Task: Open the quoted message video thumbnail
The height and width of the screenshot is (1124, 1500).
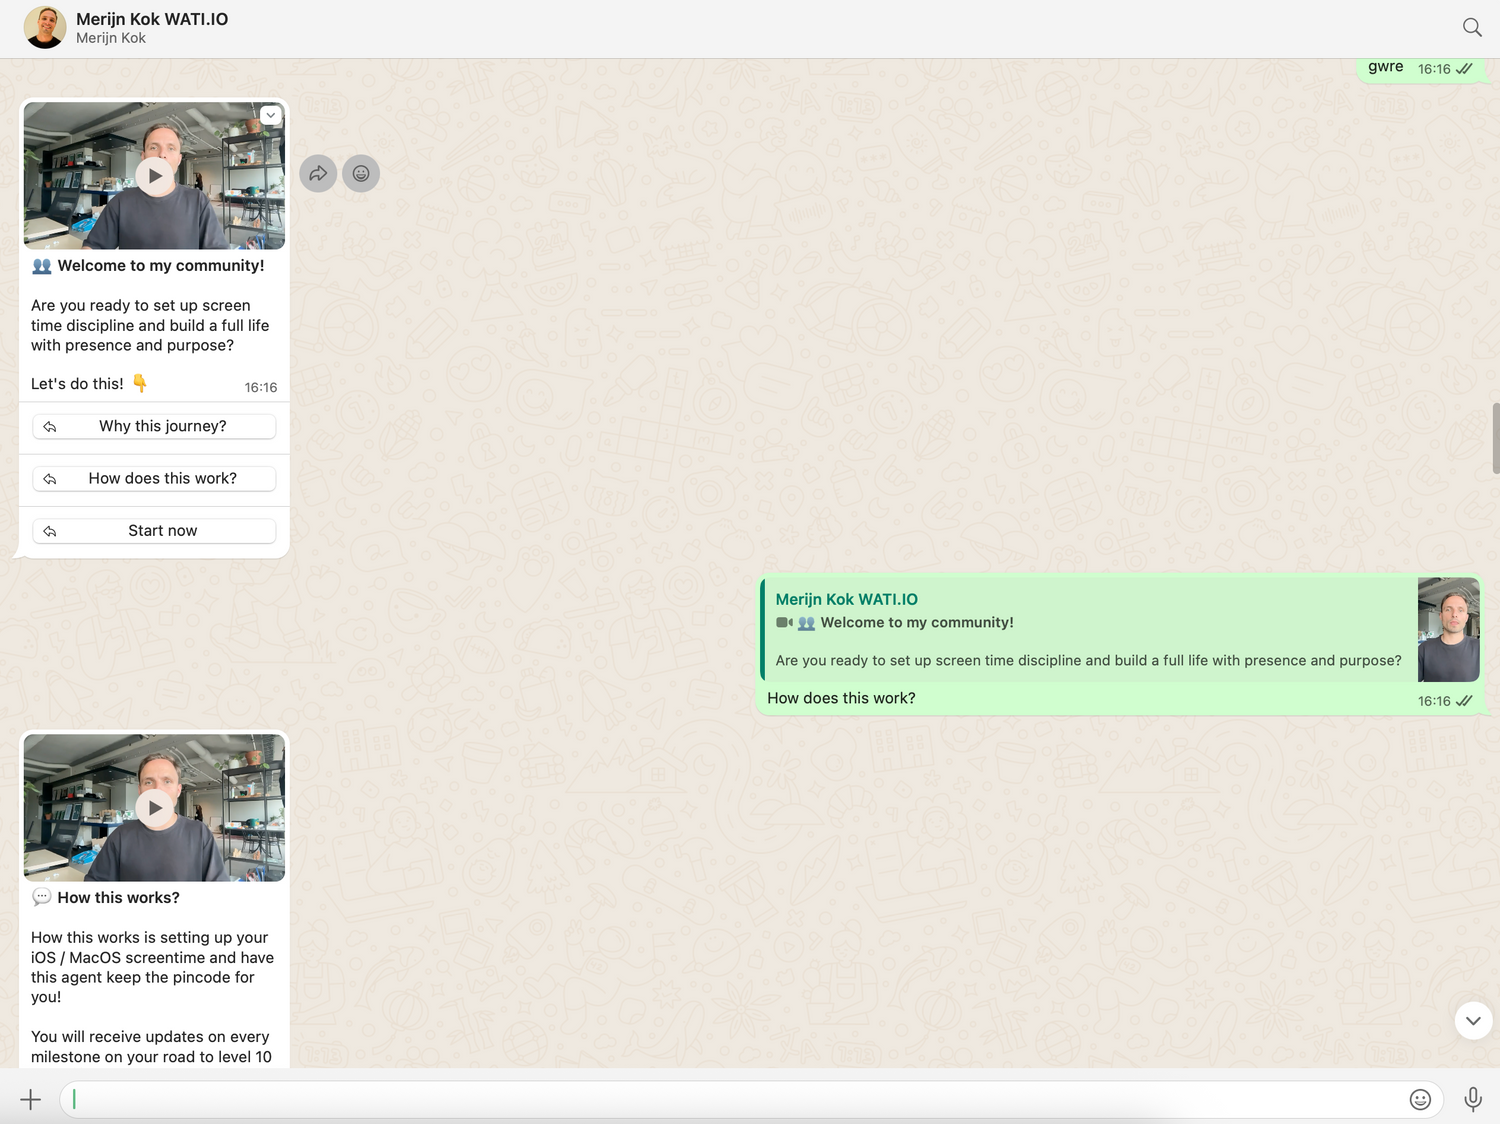Action: tap(1448, 630)
